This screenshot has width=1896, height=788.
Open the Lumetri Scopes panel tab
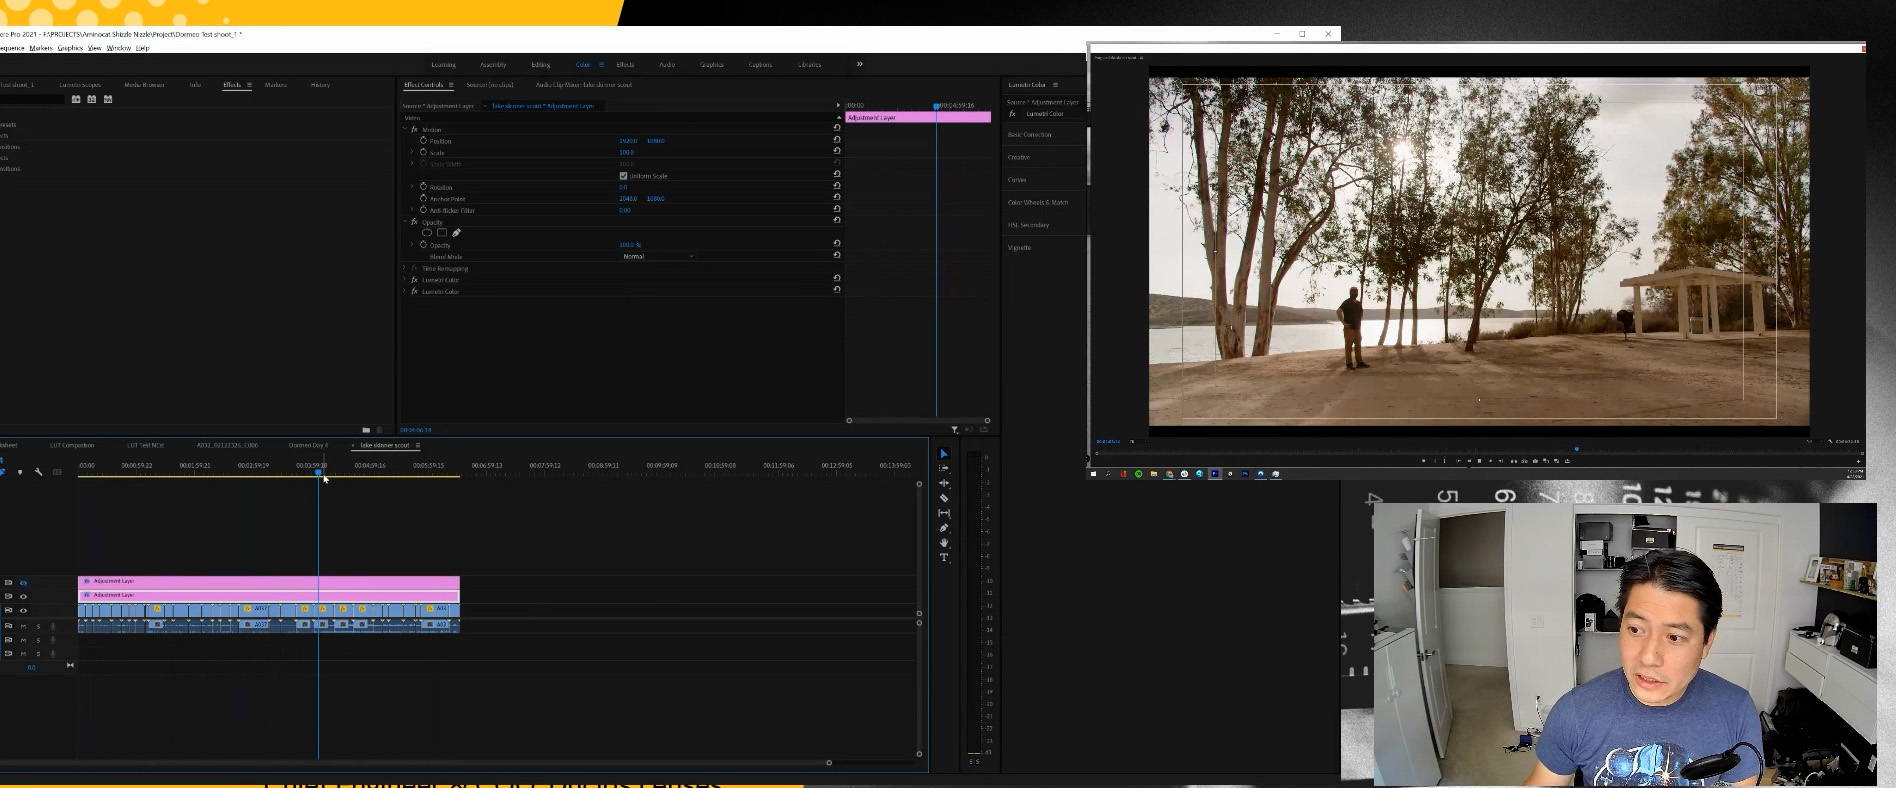point(80,85)
